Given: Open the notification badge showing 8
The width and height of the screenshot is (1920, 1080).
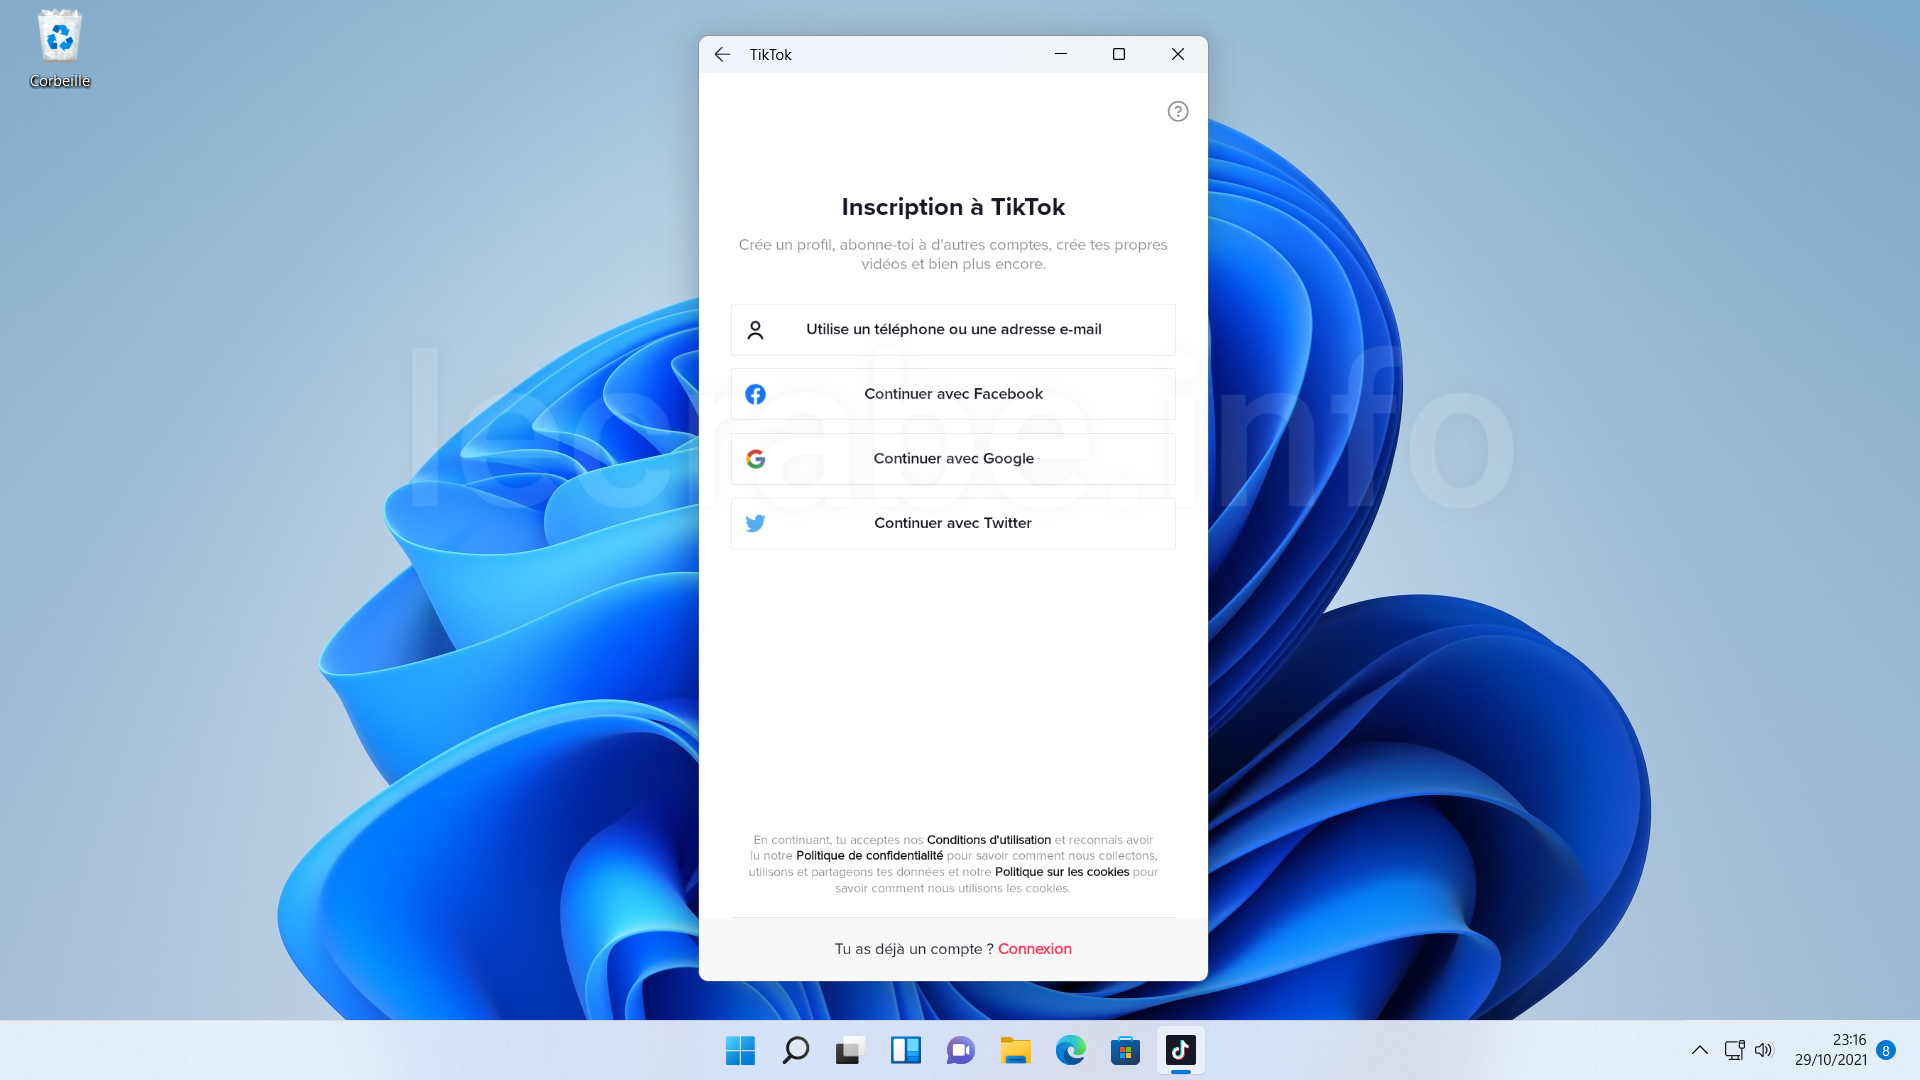Looking at the screenshot, I should [x=1886, y=1050].
